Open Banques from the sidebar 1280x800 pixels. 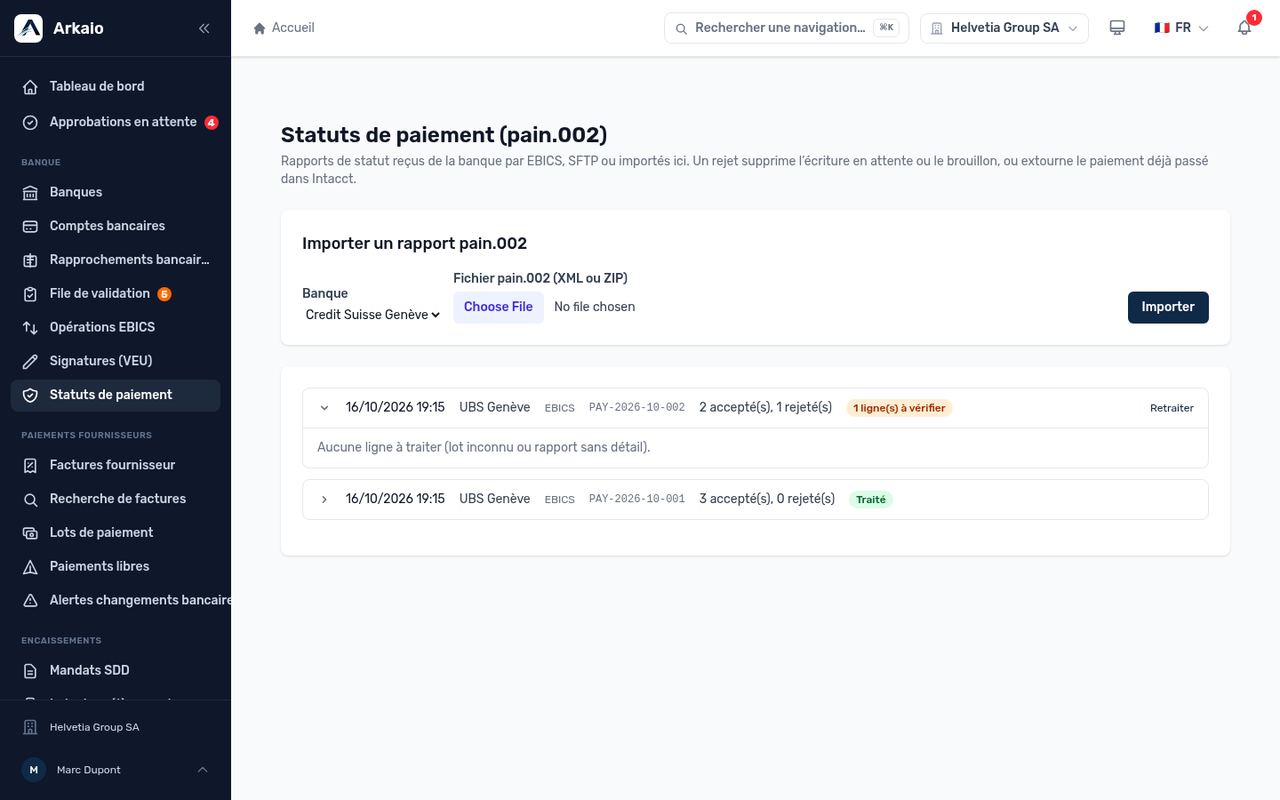coord(115,192)
